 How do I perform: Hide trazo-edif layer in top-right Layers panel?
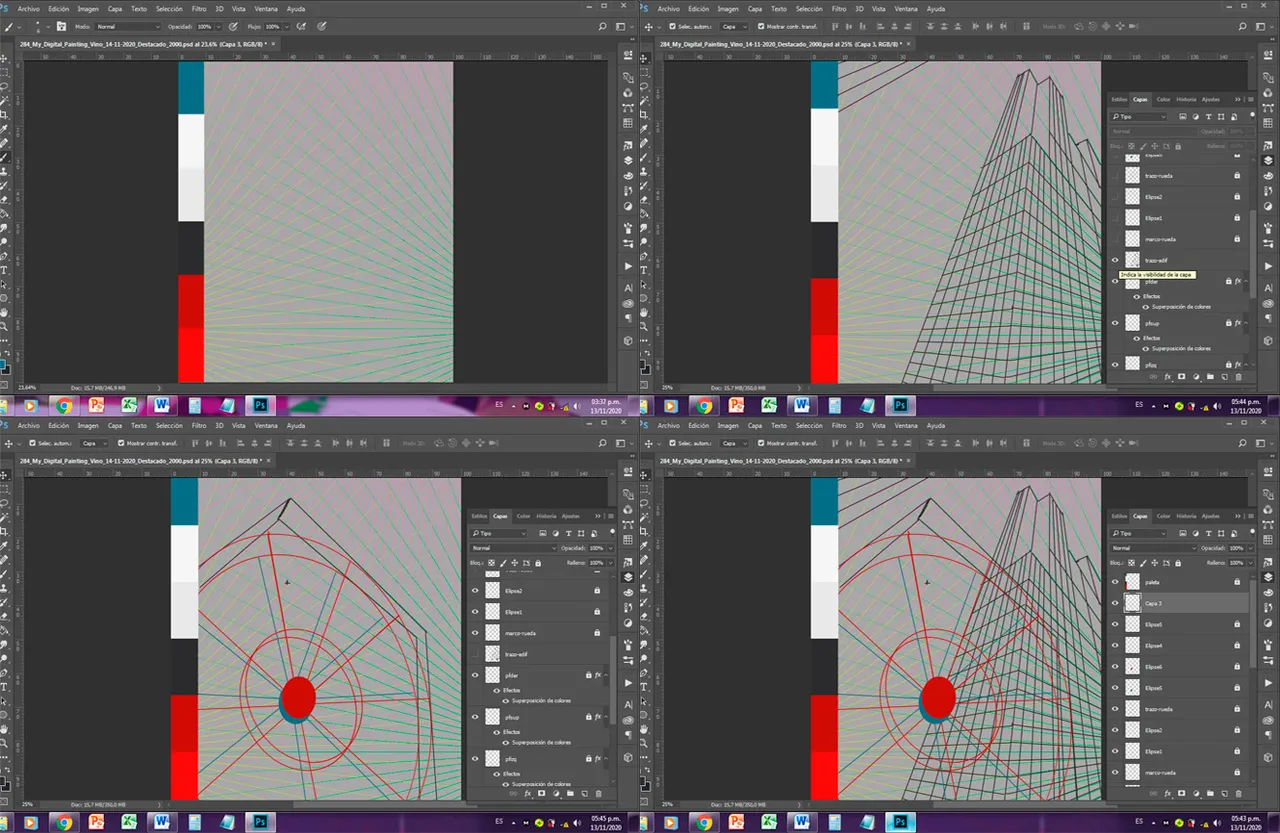click(1115, 260)
